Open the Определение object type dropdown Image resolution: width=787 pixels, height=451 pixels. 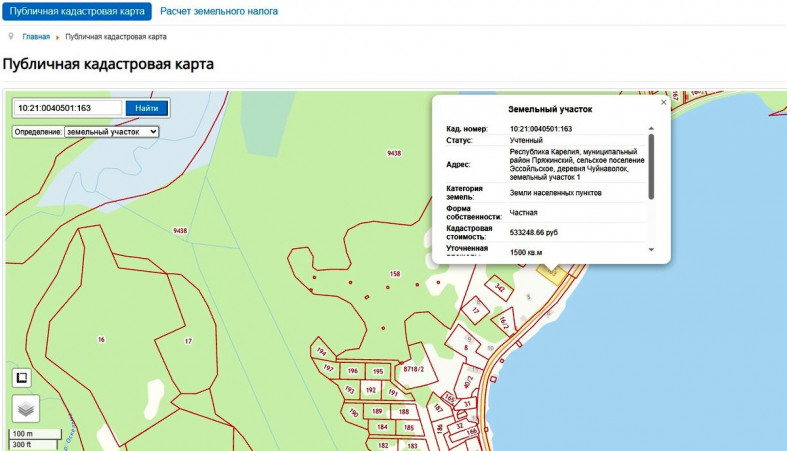click(111, 131)
